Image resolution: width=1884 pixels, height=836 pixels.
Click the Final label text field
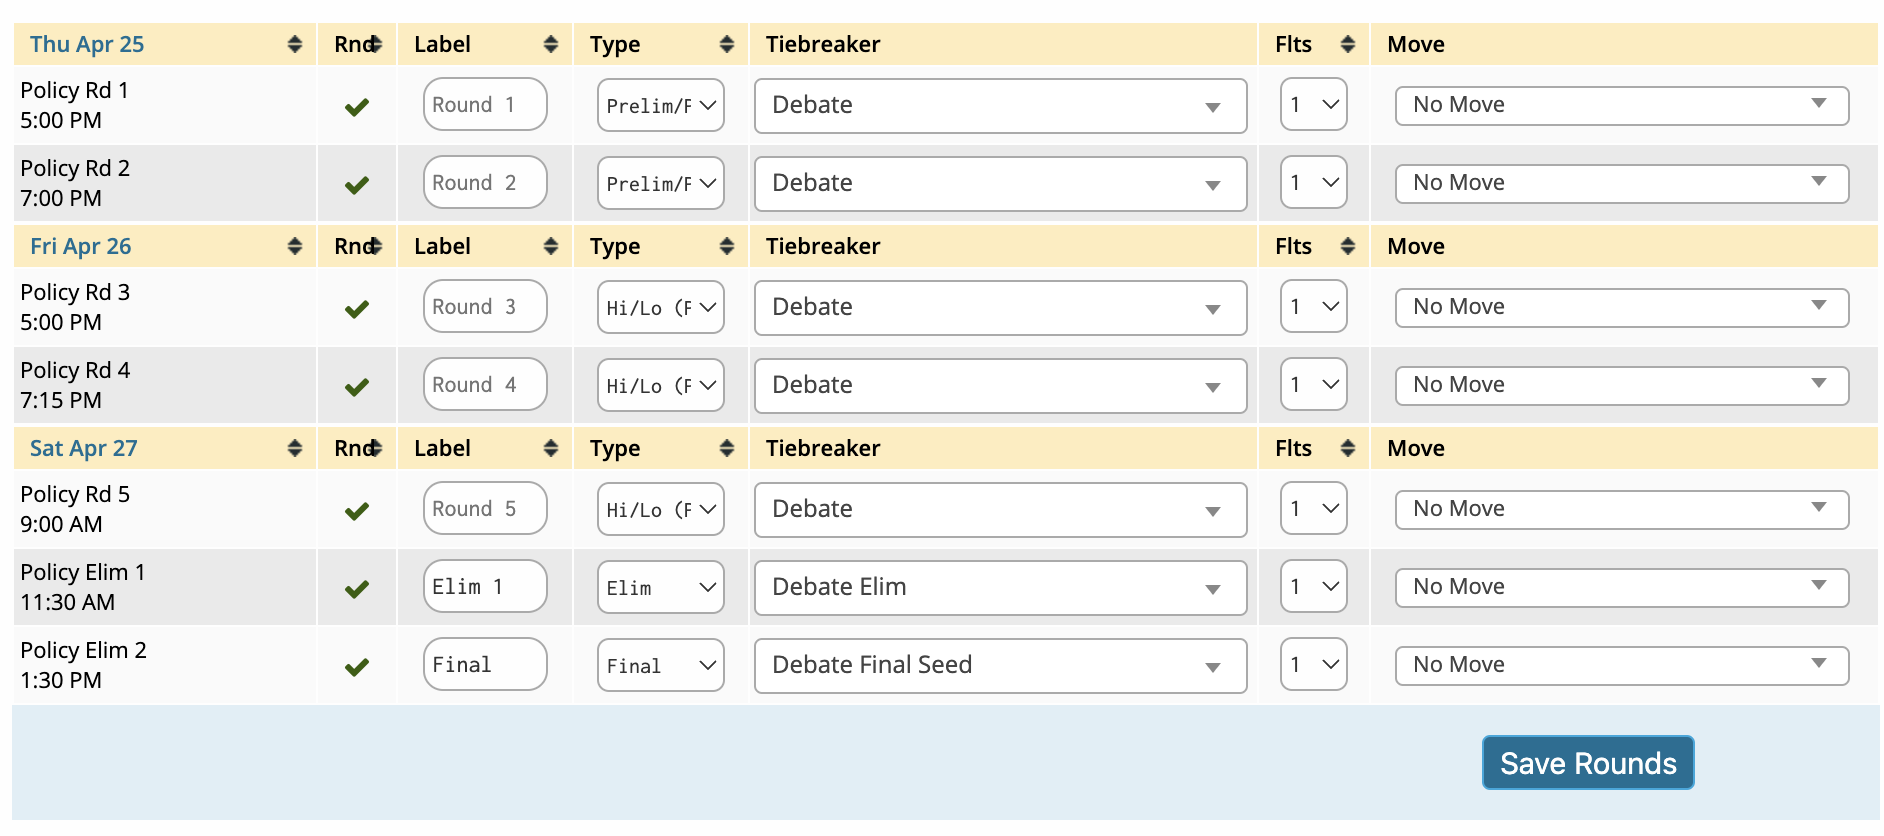[x=485, y=665]
